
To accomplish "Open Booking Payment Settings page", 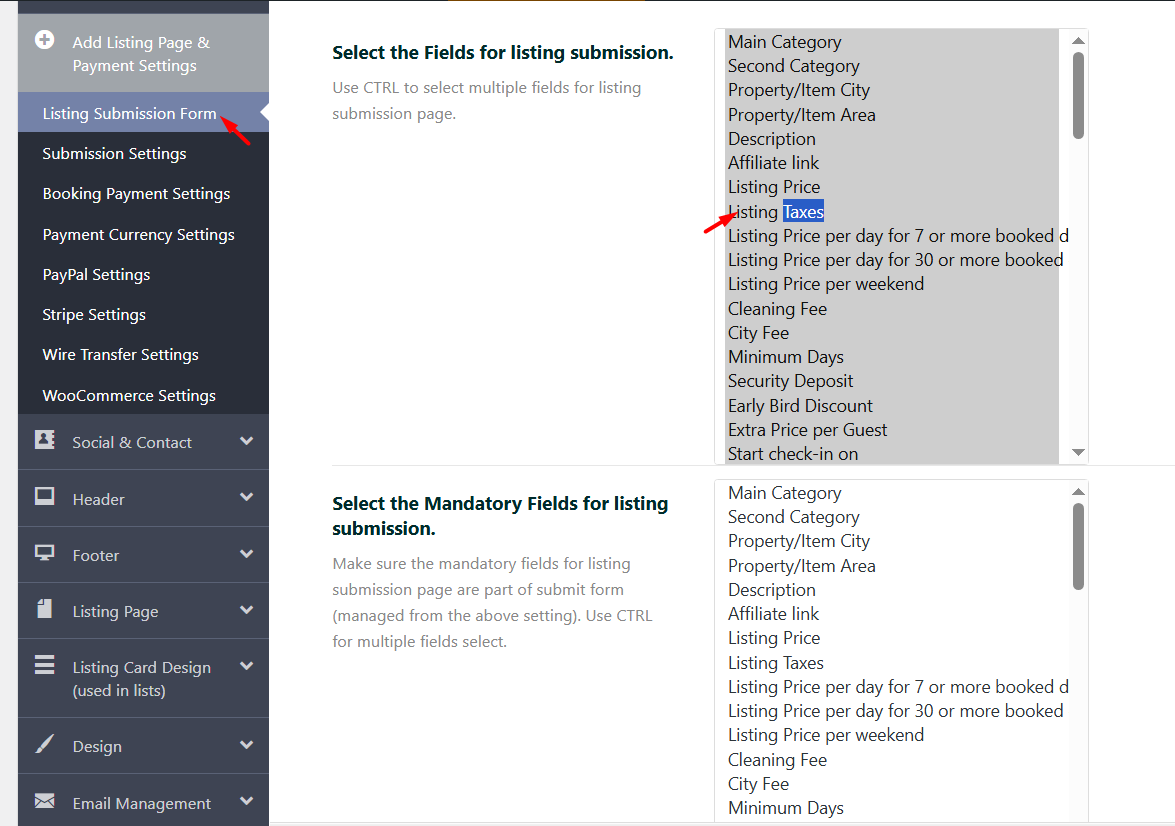I will (x=136, y=194).
